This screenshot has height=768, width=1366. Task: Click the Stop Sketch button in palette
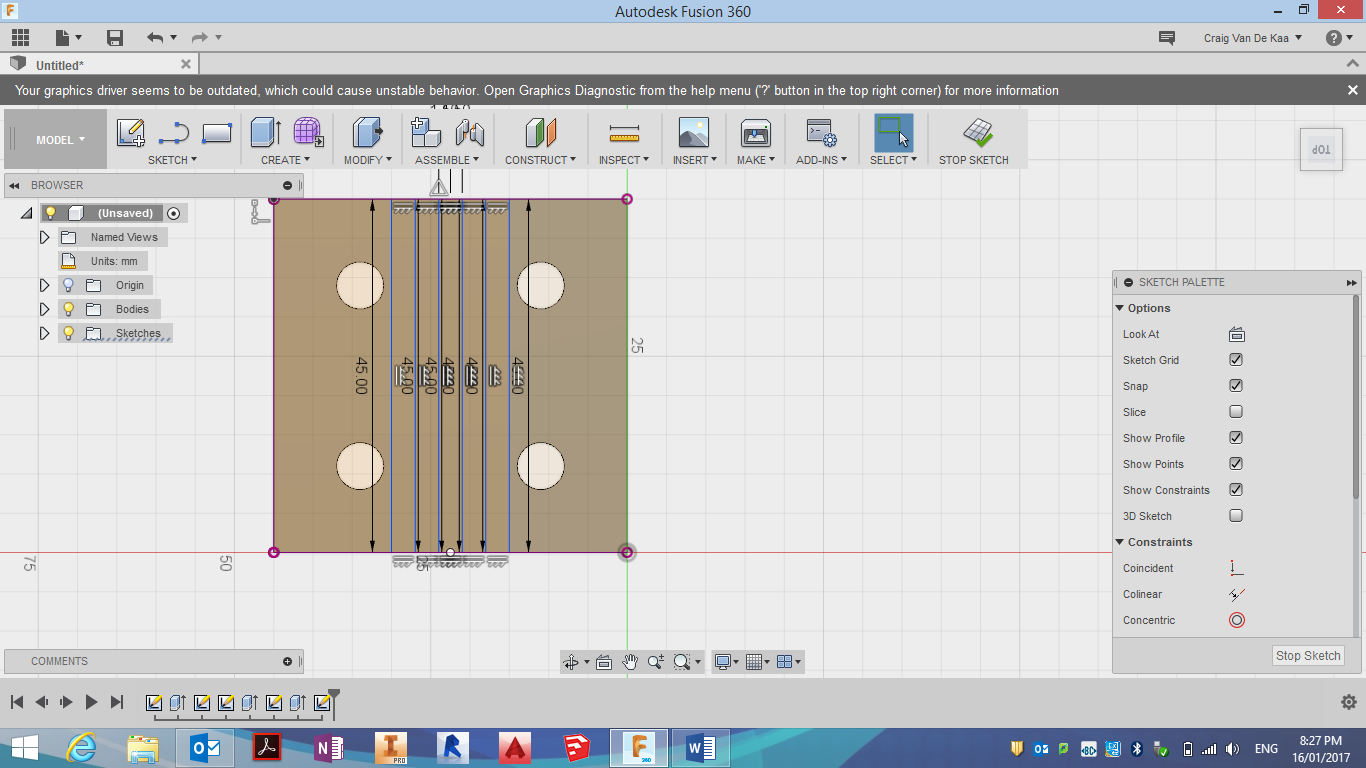tap(1308, 656)
